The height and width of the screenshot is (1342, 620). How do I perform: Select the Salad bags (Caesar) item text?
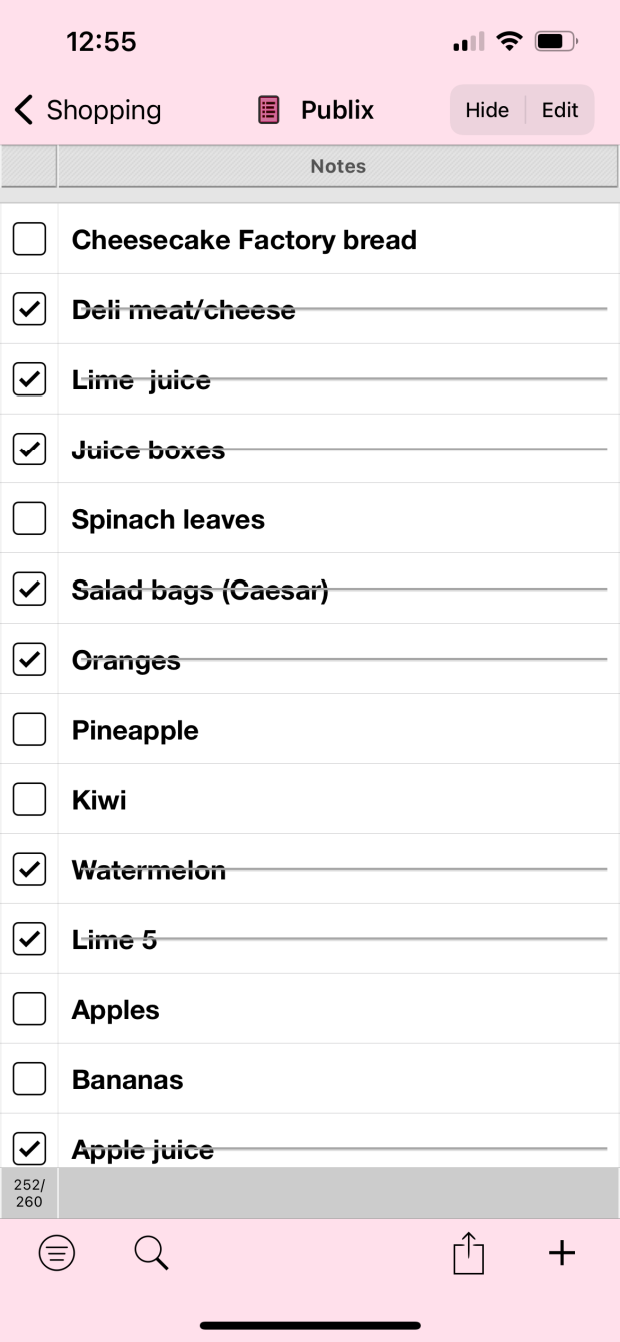click(200, 590)
